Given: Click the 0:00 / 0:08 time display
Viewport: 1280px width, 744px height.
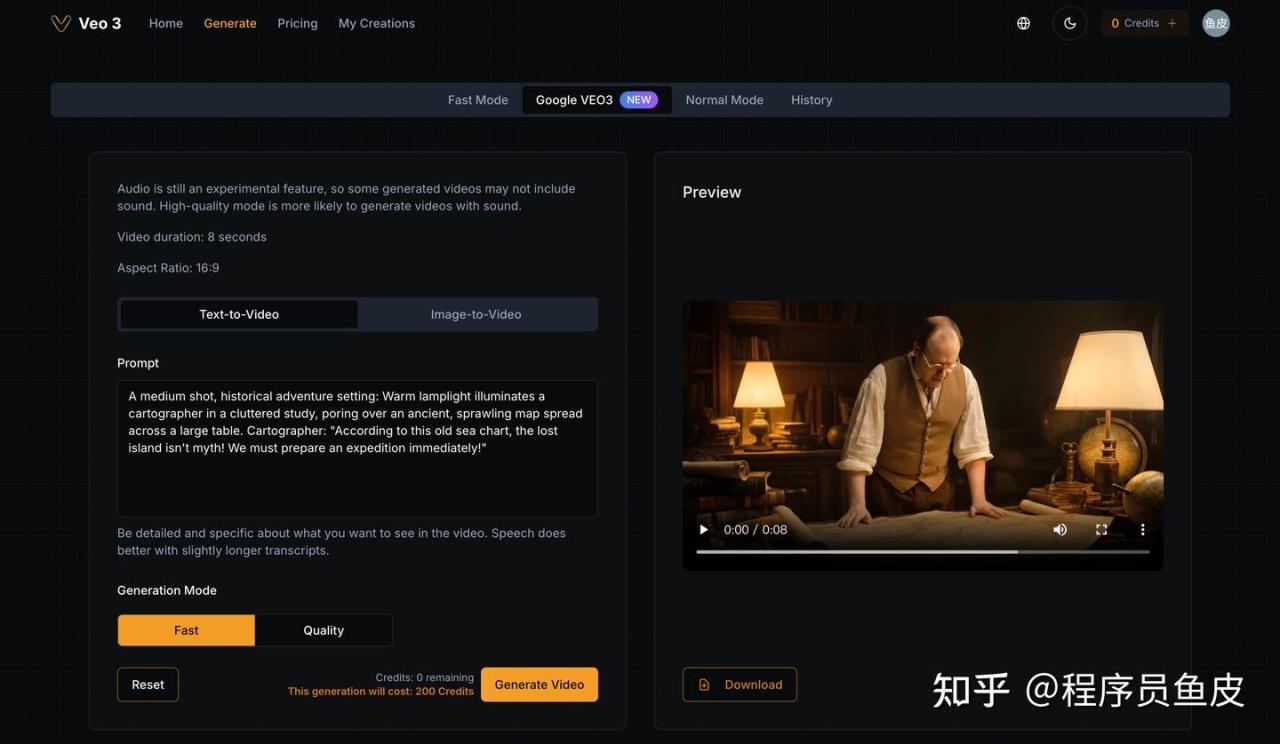Looking at the screenshot, I should click(755, 530).
